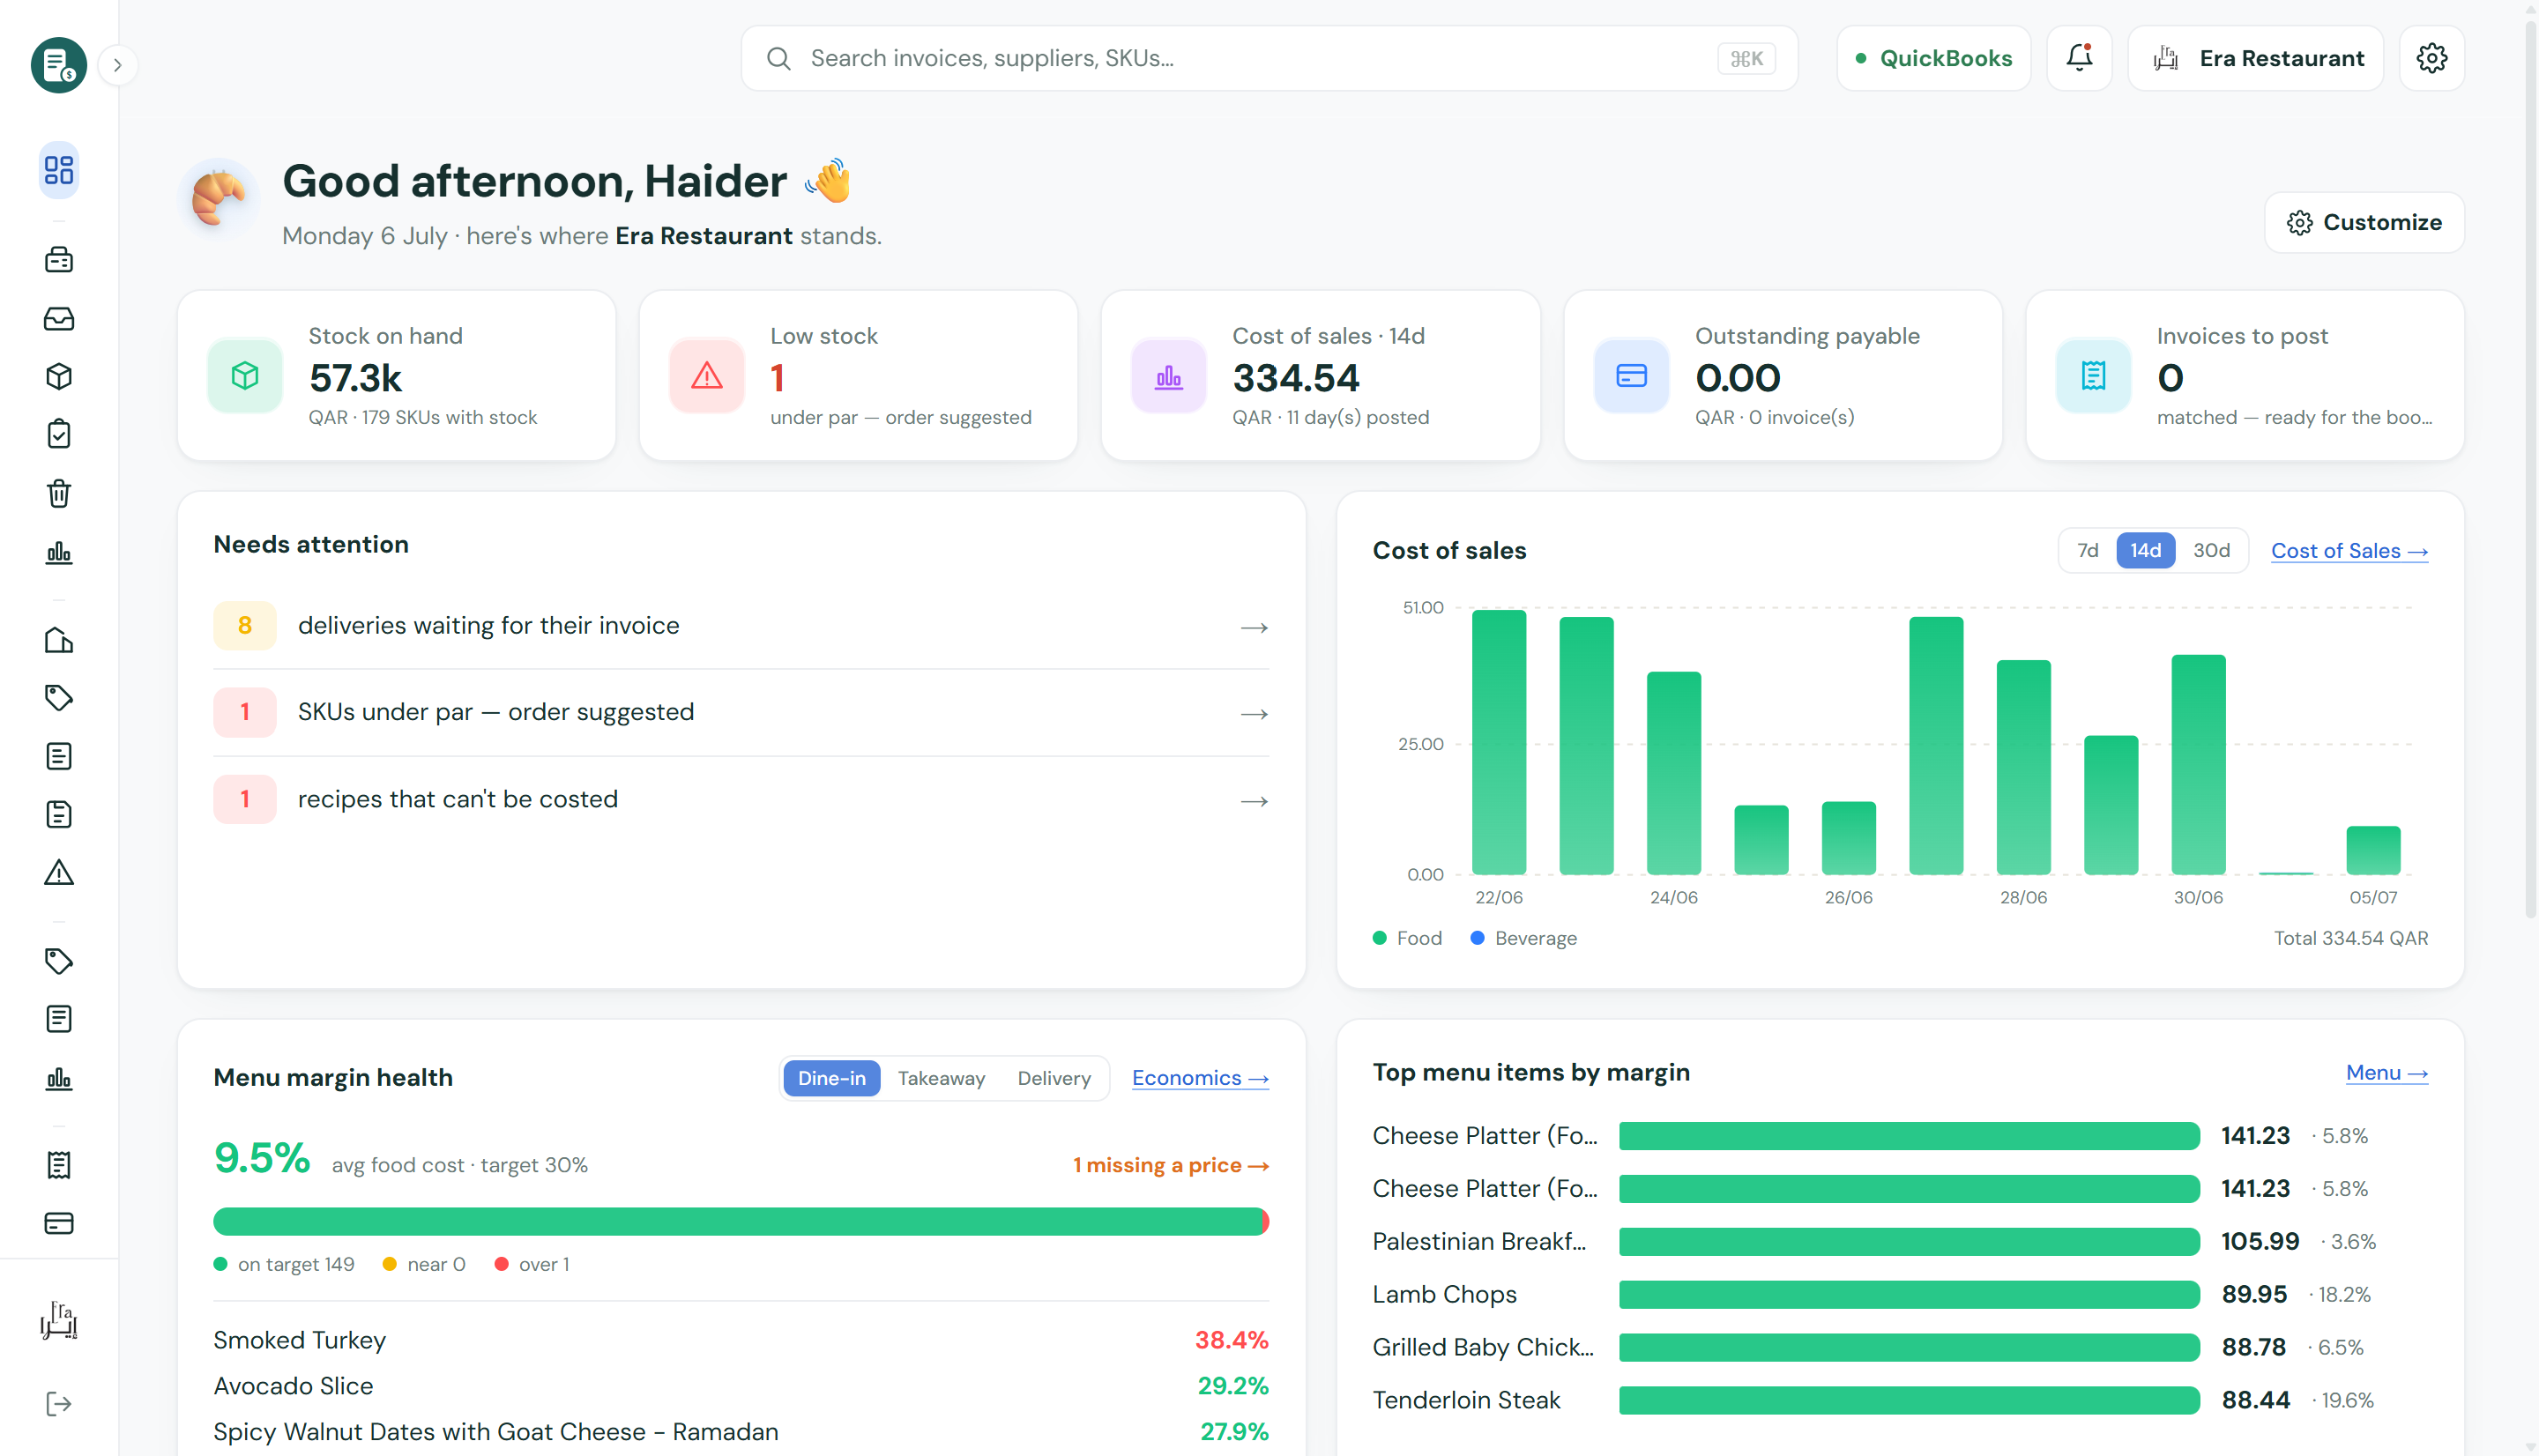2539x1456 pixels.
Task: Open the notifications bell
Action: 2079,58
